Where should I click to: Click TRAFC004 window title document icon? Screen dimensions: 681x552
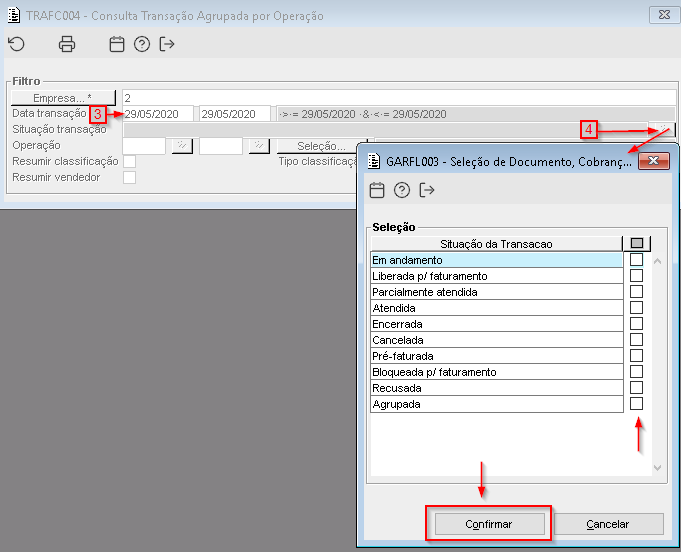click(14, 15)
